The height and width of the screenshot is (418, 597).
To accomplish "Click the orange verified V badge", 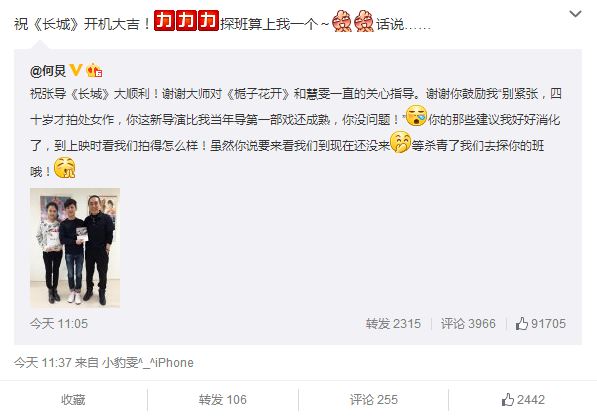I will point(76,70).
